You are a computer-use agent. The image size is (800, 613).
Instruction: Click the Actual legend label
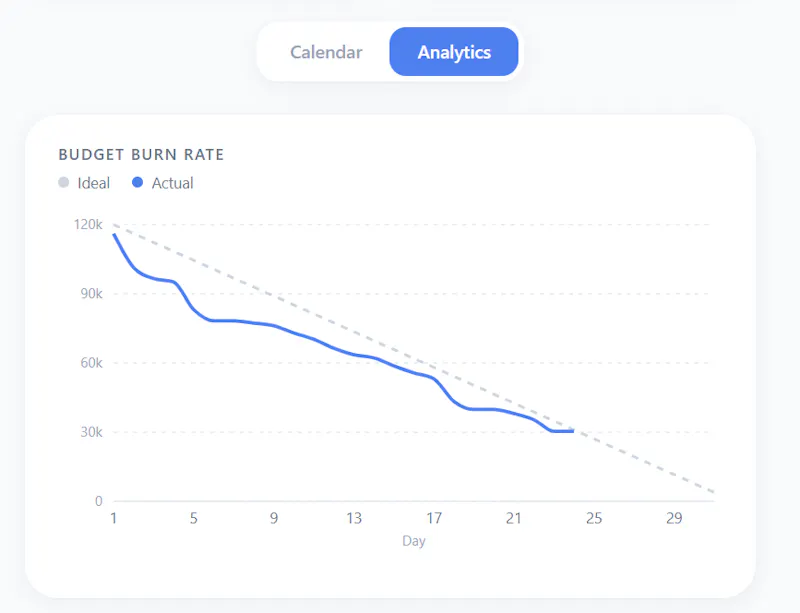coord(172,183)
